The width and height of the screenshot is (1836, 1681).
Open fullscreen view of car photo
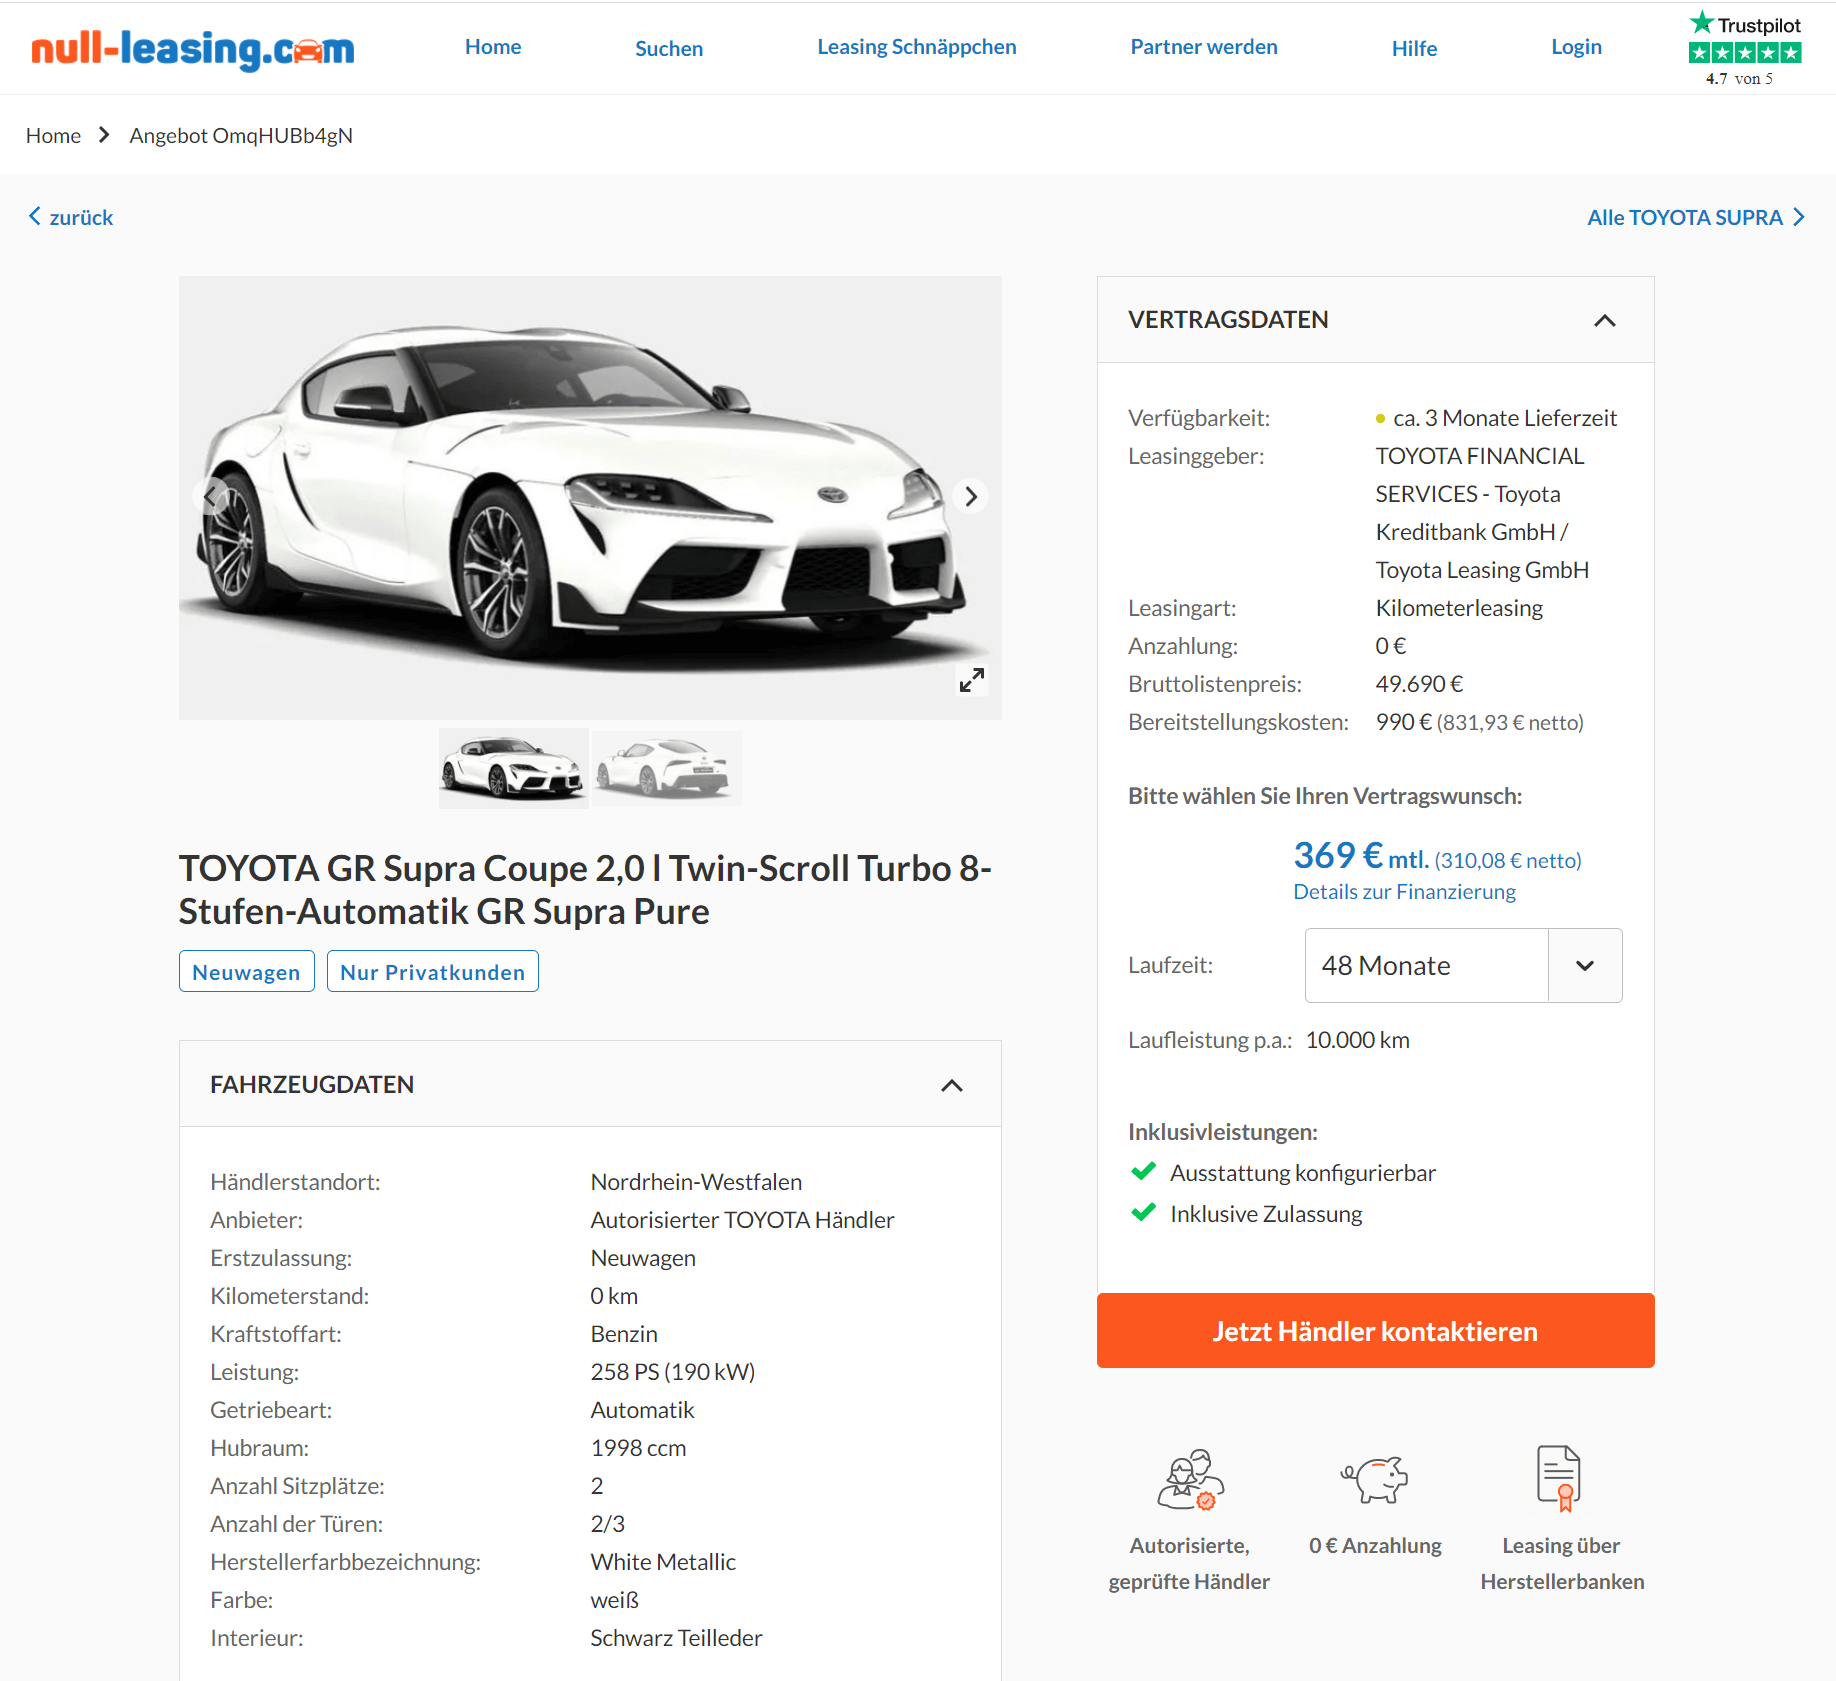coord(972,680)
